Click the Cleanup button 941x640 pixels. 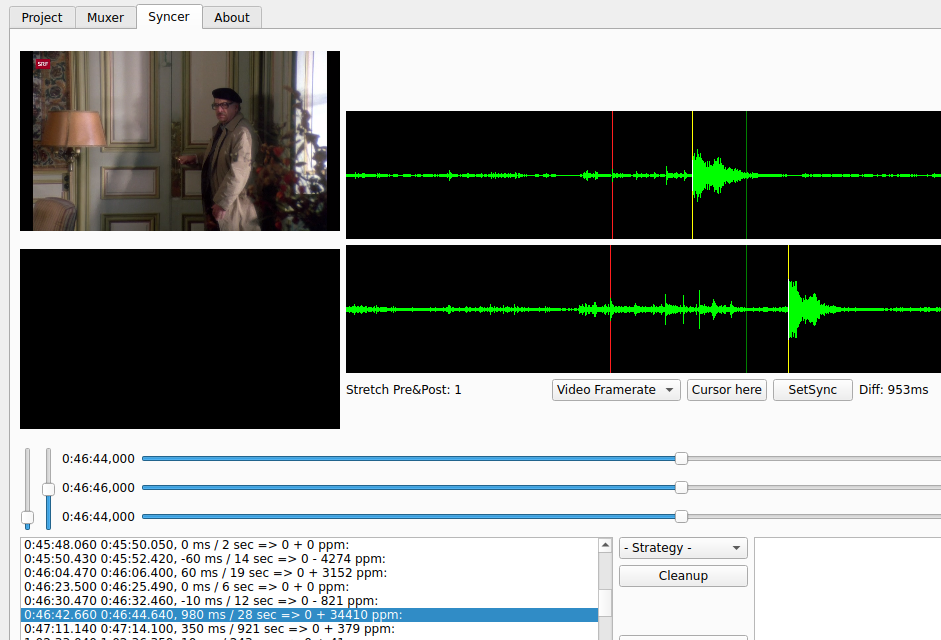pos(683,576)
